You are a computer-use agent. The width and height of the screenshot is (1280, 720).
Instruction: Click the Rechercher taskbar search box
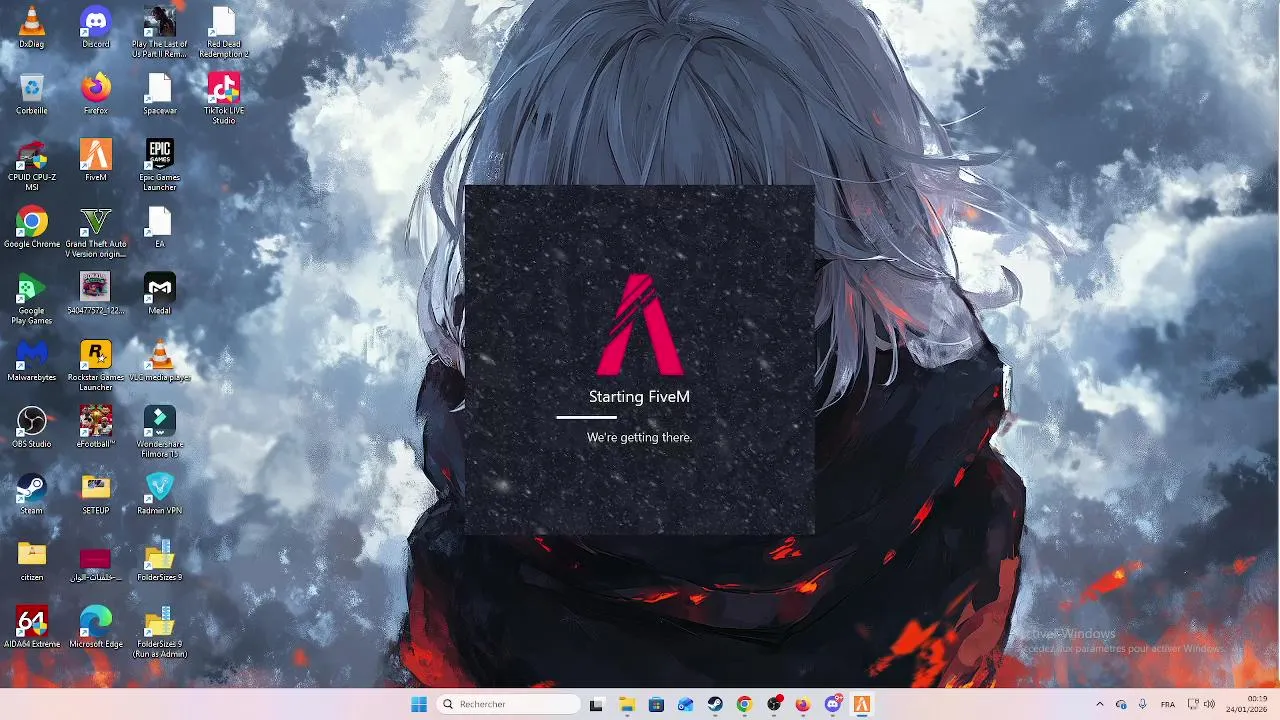pyautogui.click(x=509, y=704)
